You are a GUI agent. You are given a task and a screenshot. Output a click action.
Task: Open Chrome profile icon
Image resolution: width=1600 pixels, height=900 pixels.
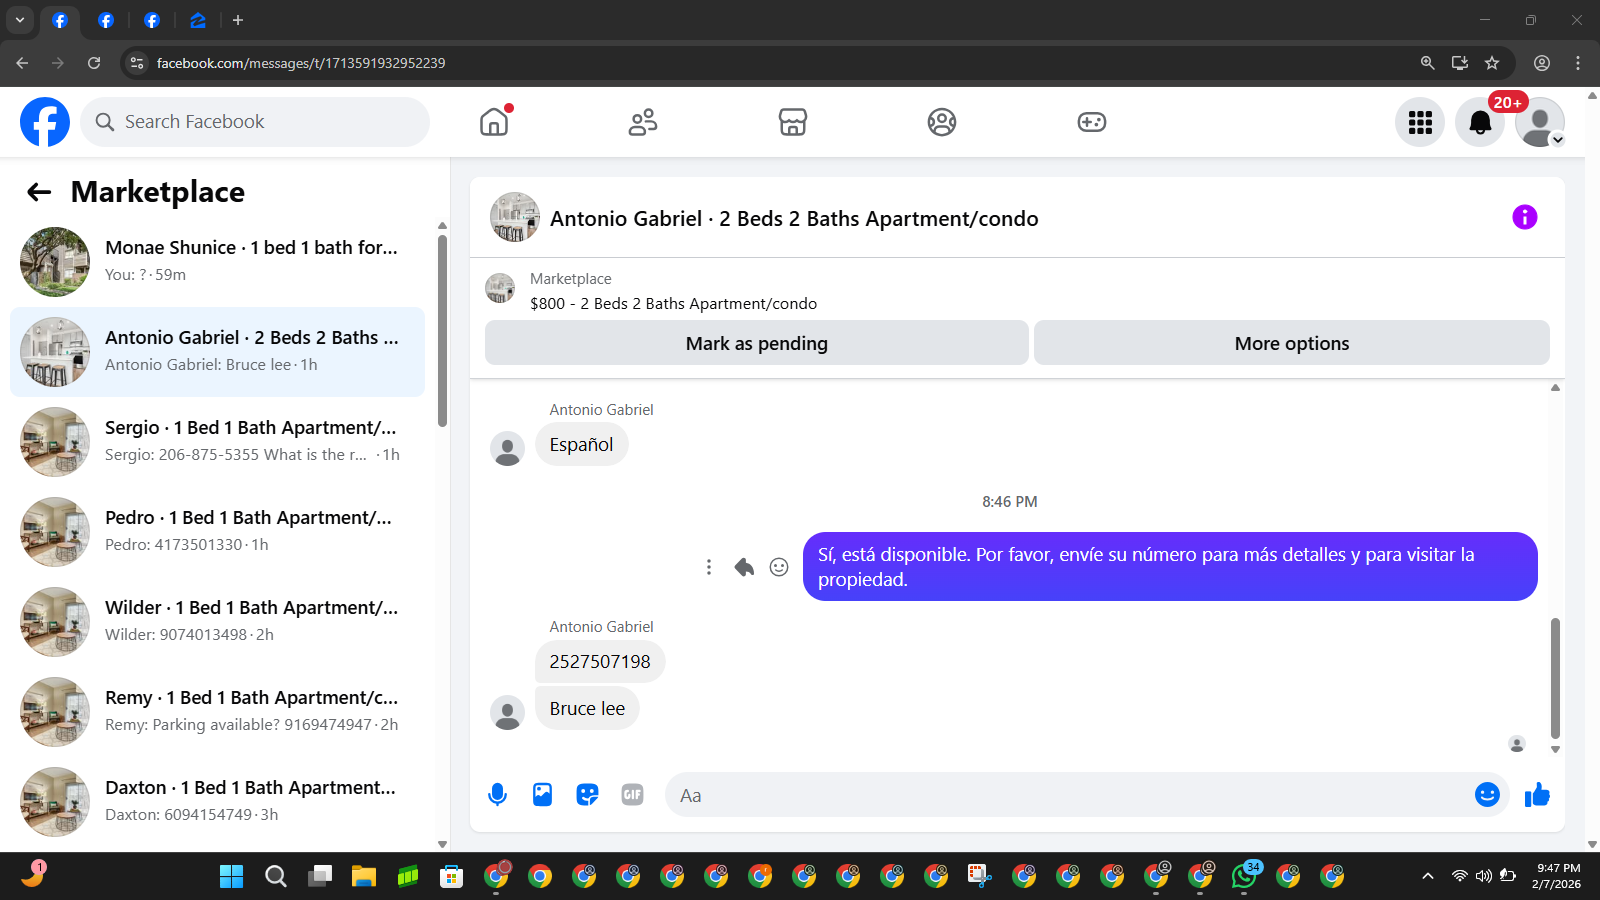(x=1542, y=63)
